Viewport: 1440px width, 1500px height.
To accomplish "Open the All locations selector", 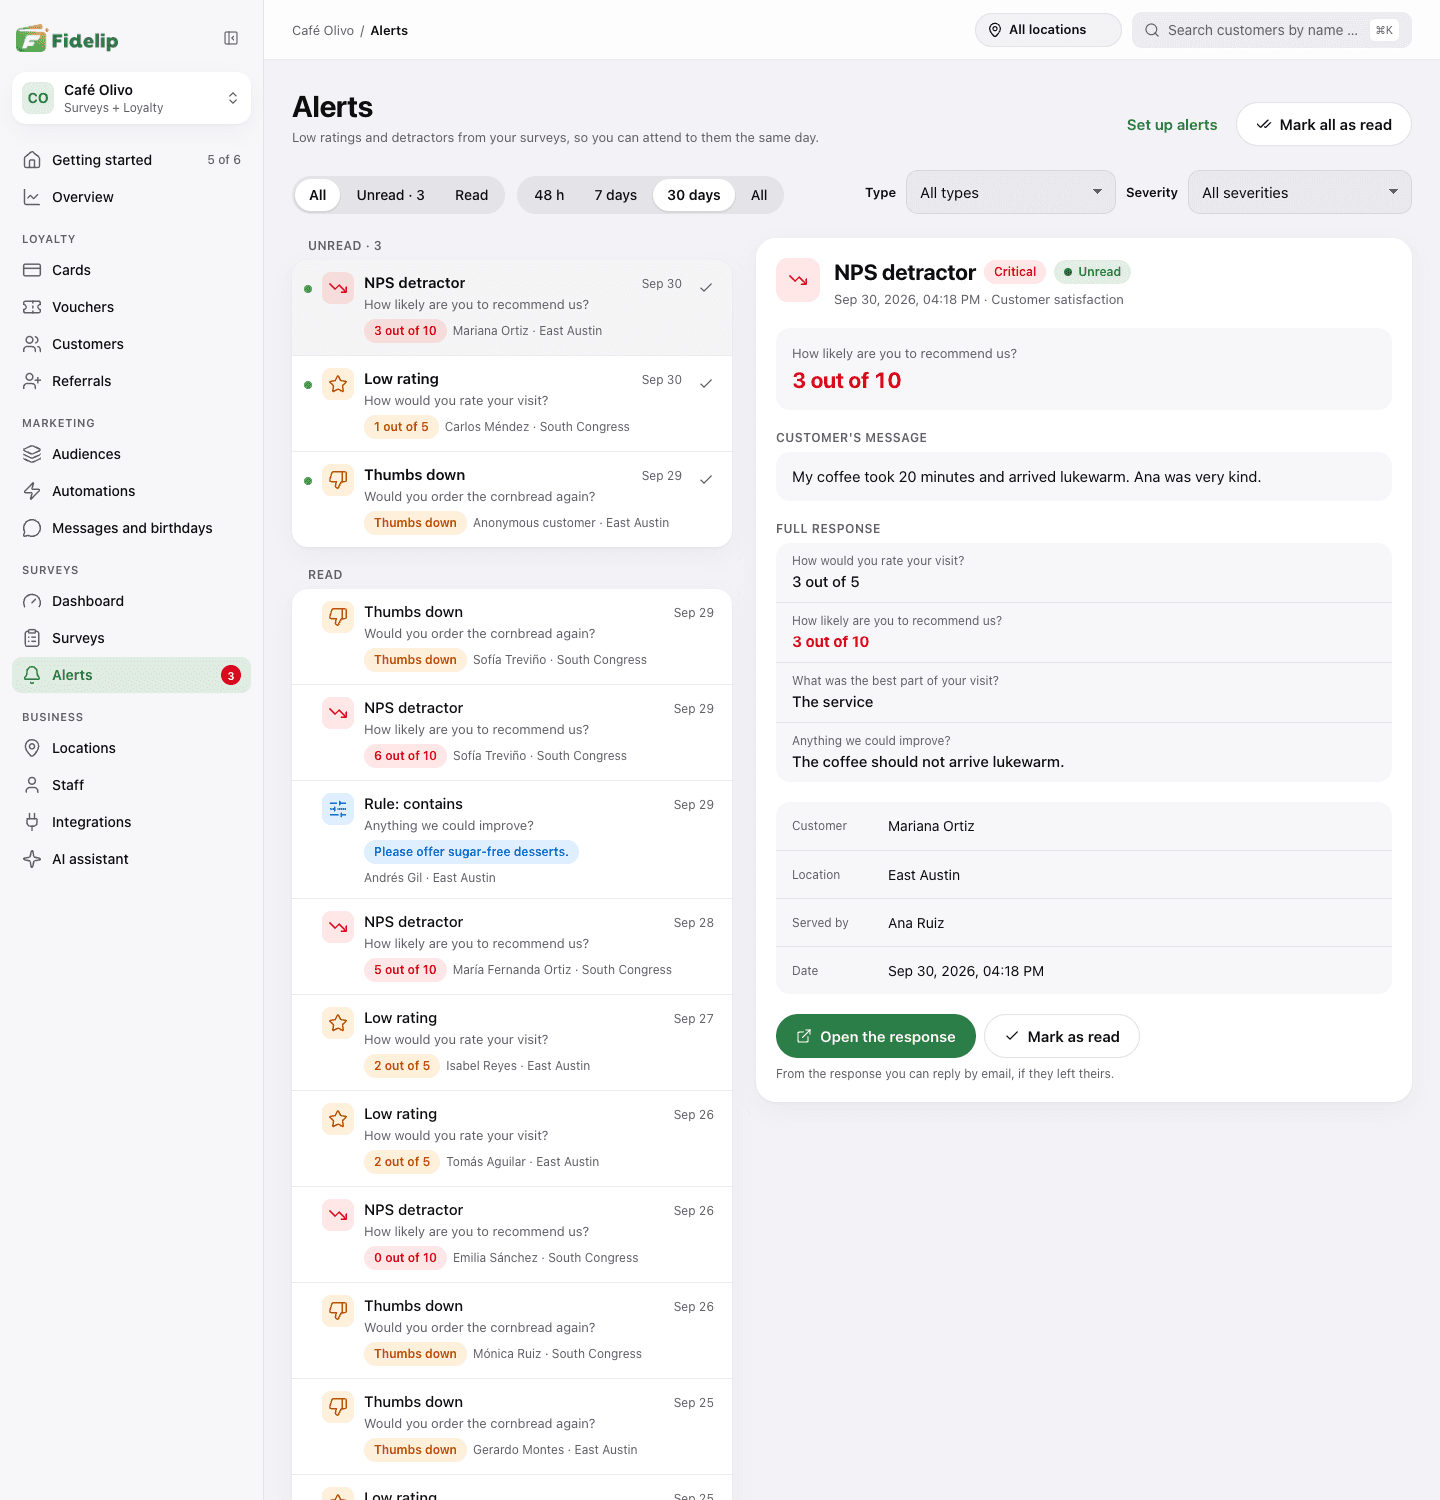I will tap(1048, 30).
